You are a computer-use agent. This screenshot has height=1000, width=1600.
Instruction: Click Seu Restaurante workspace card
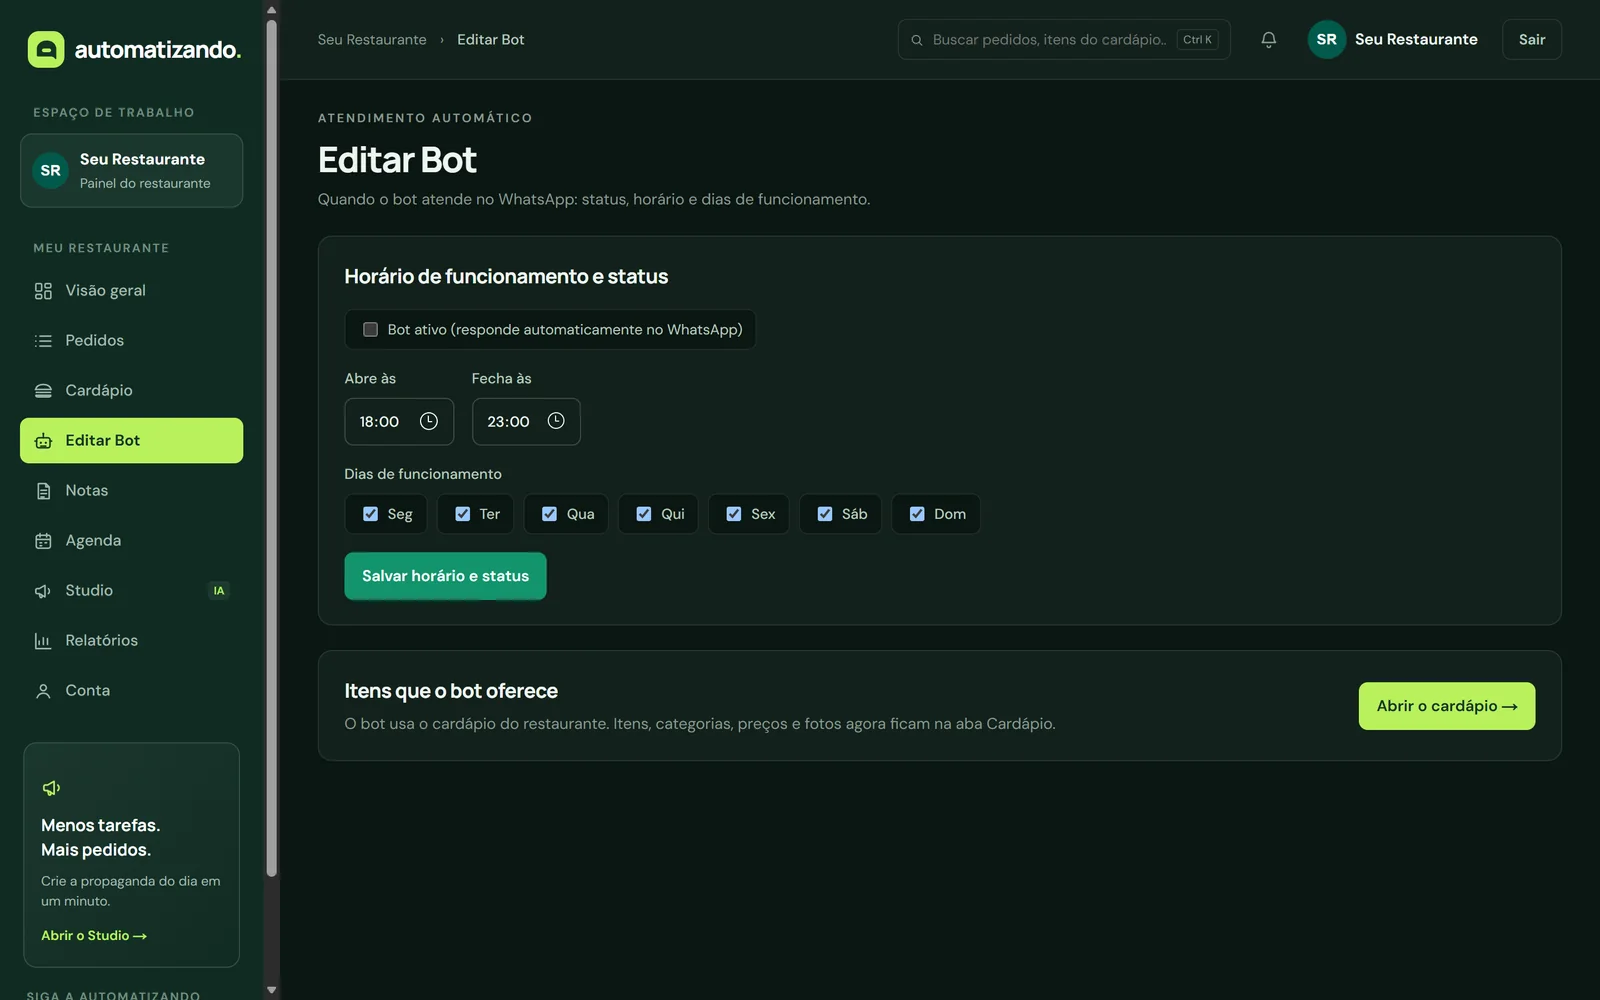tap(131, 171)
